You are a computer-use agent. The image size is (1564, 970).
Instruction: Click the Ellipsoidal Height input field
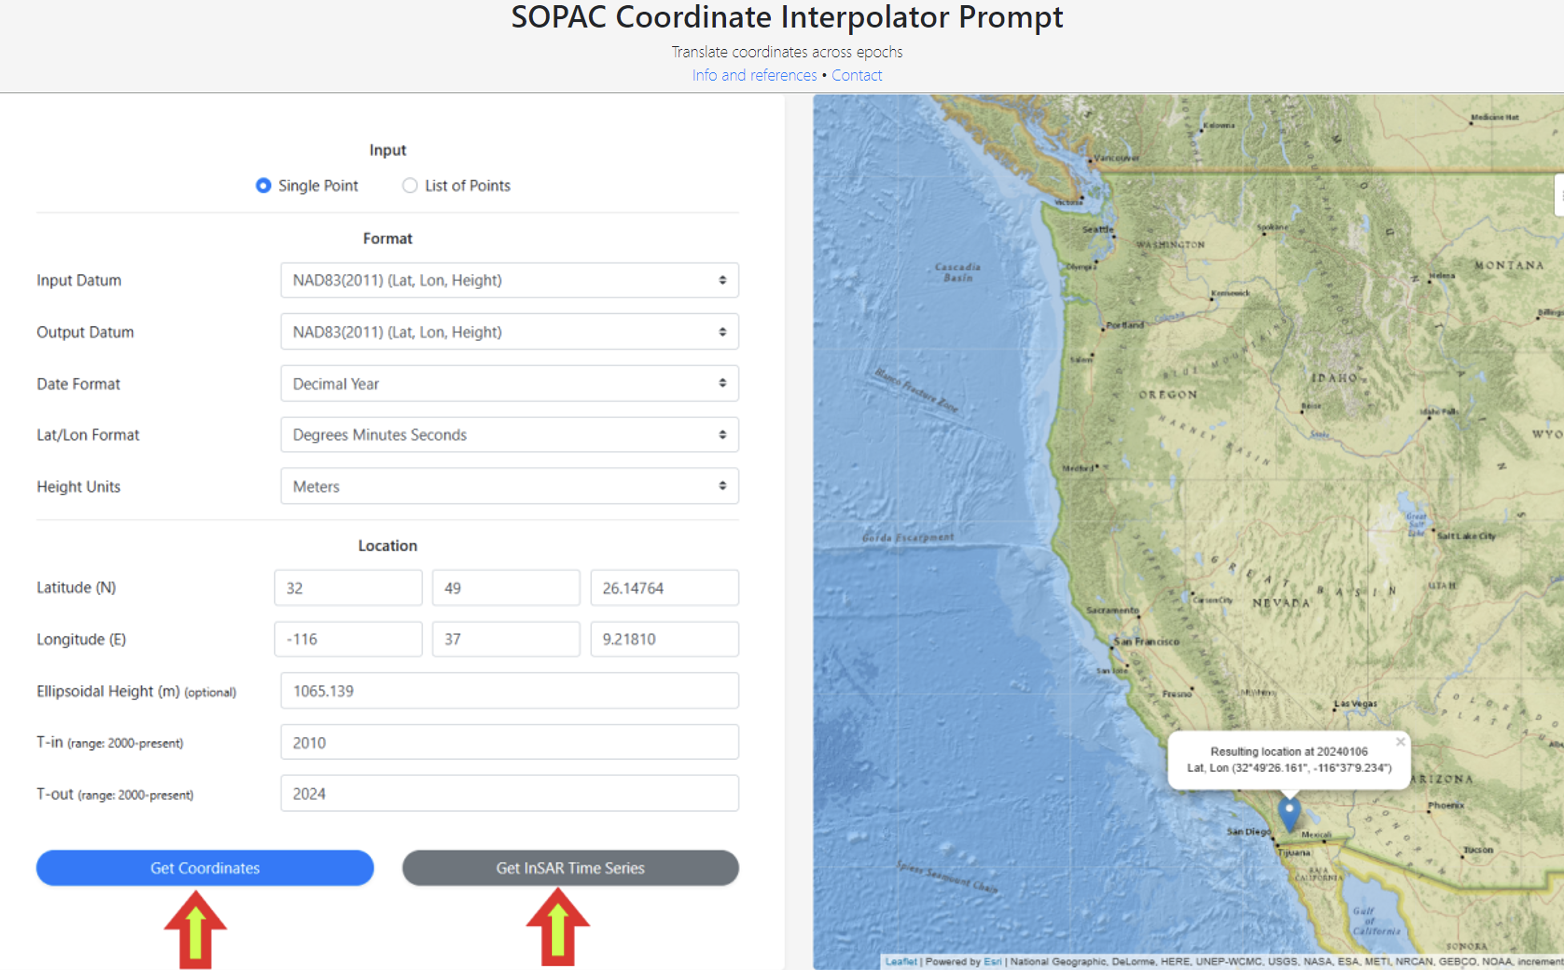(x=509, y=691)
